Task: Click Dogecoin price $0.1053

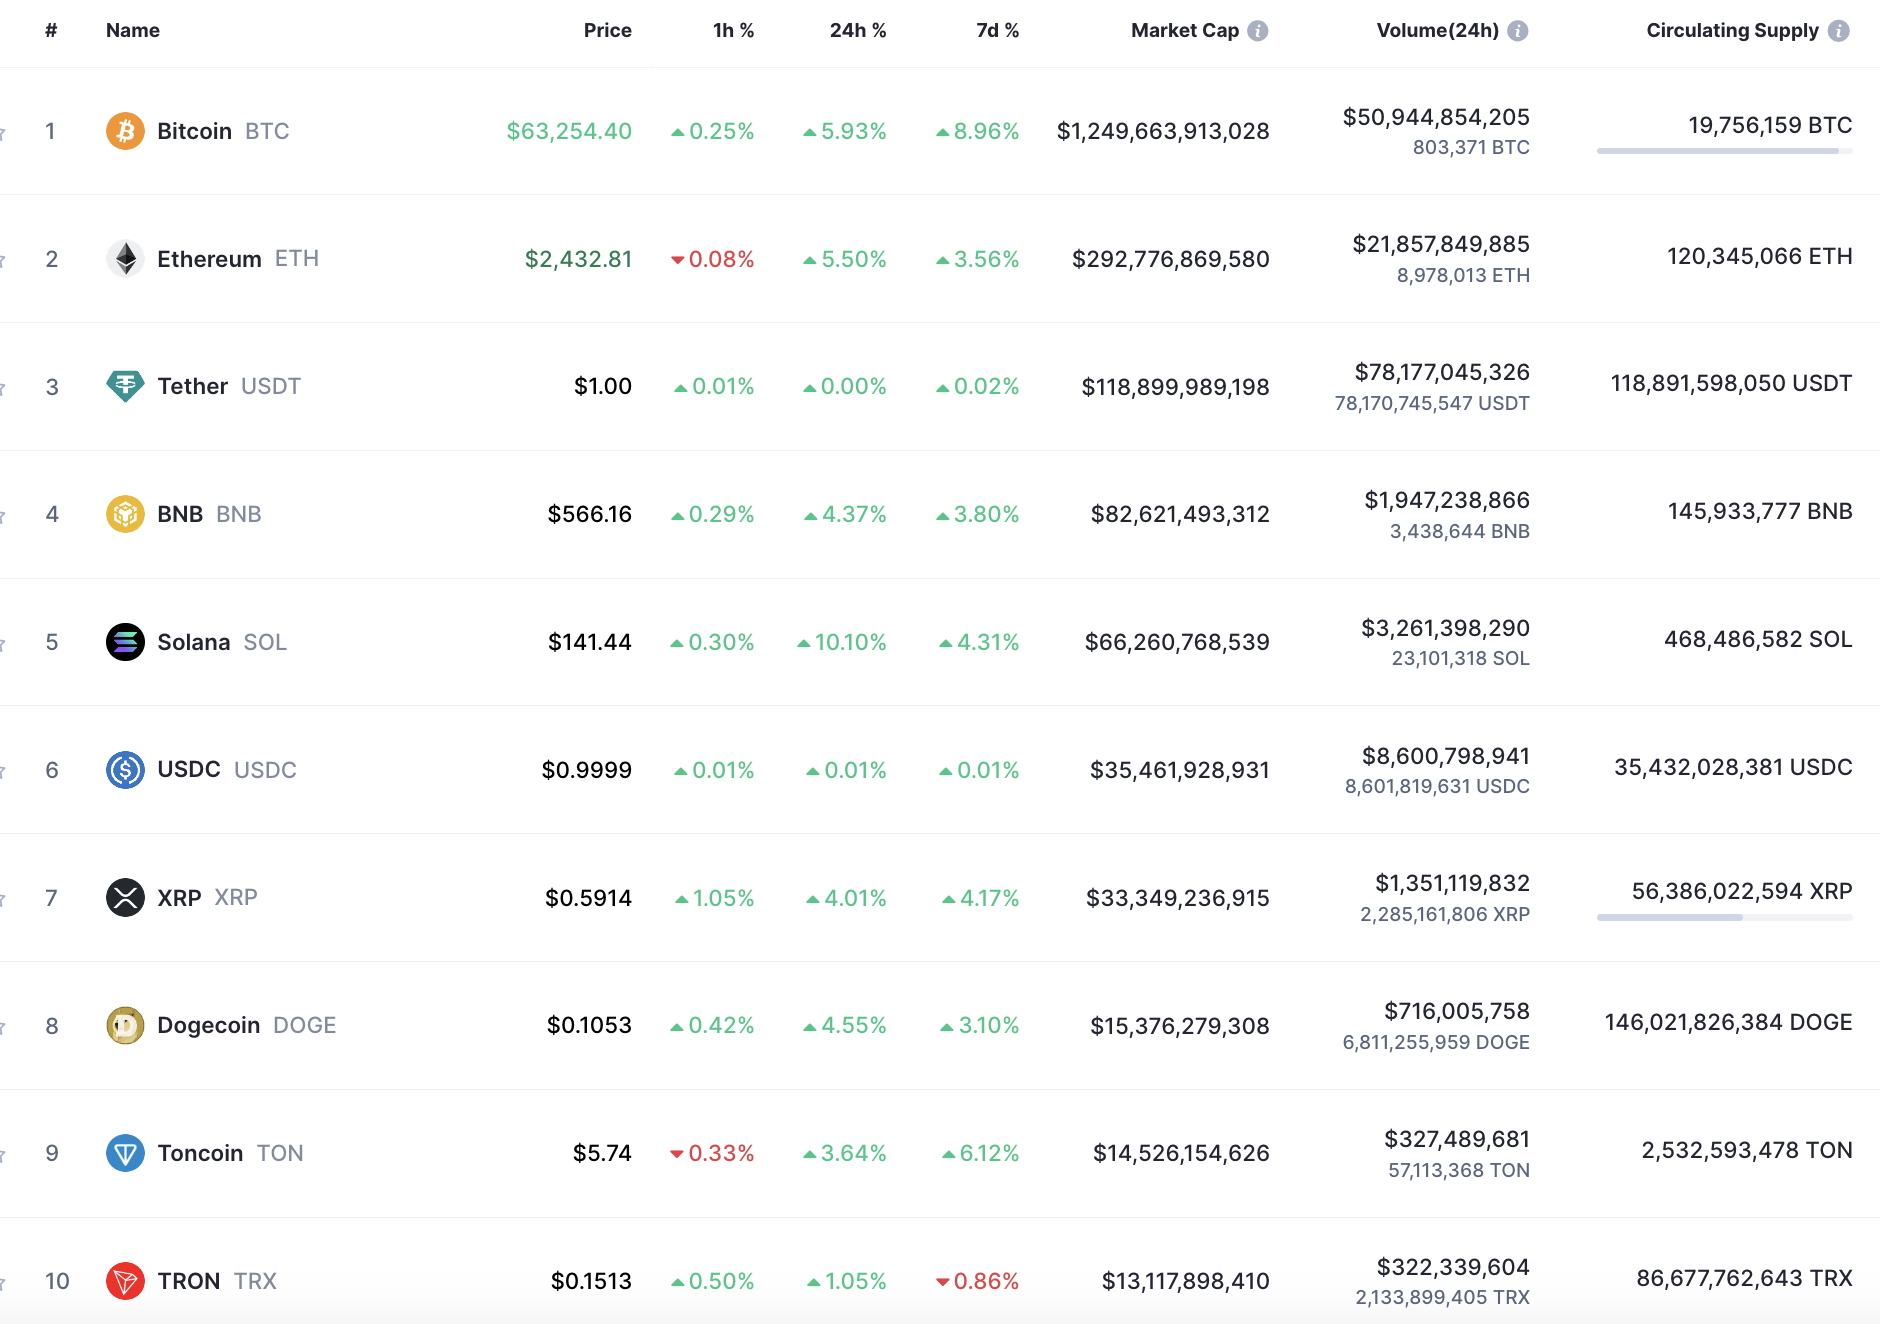Action: point(589,1025)
